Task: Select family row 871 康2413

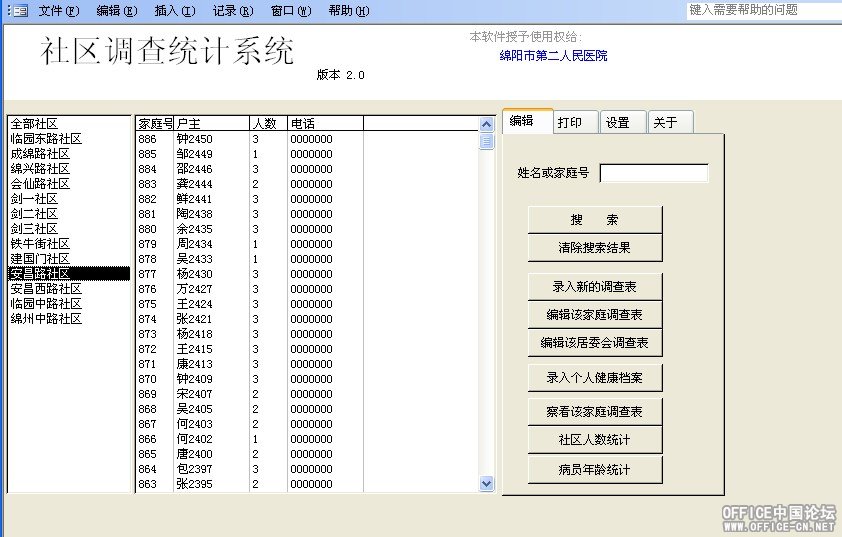Action: pos(307,364)
